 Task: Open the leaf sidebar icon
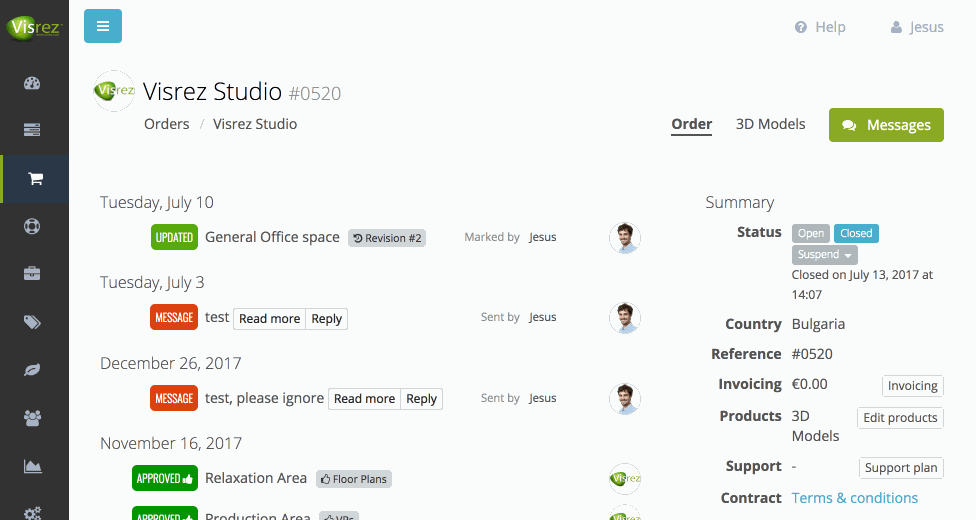click(x=32, y=370)
